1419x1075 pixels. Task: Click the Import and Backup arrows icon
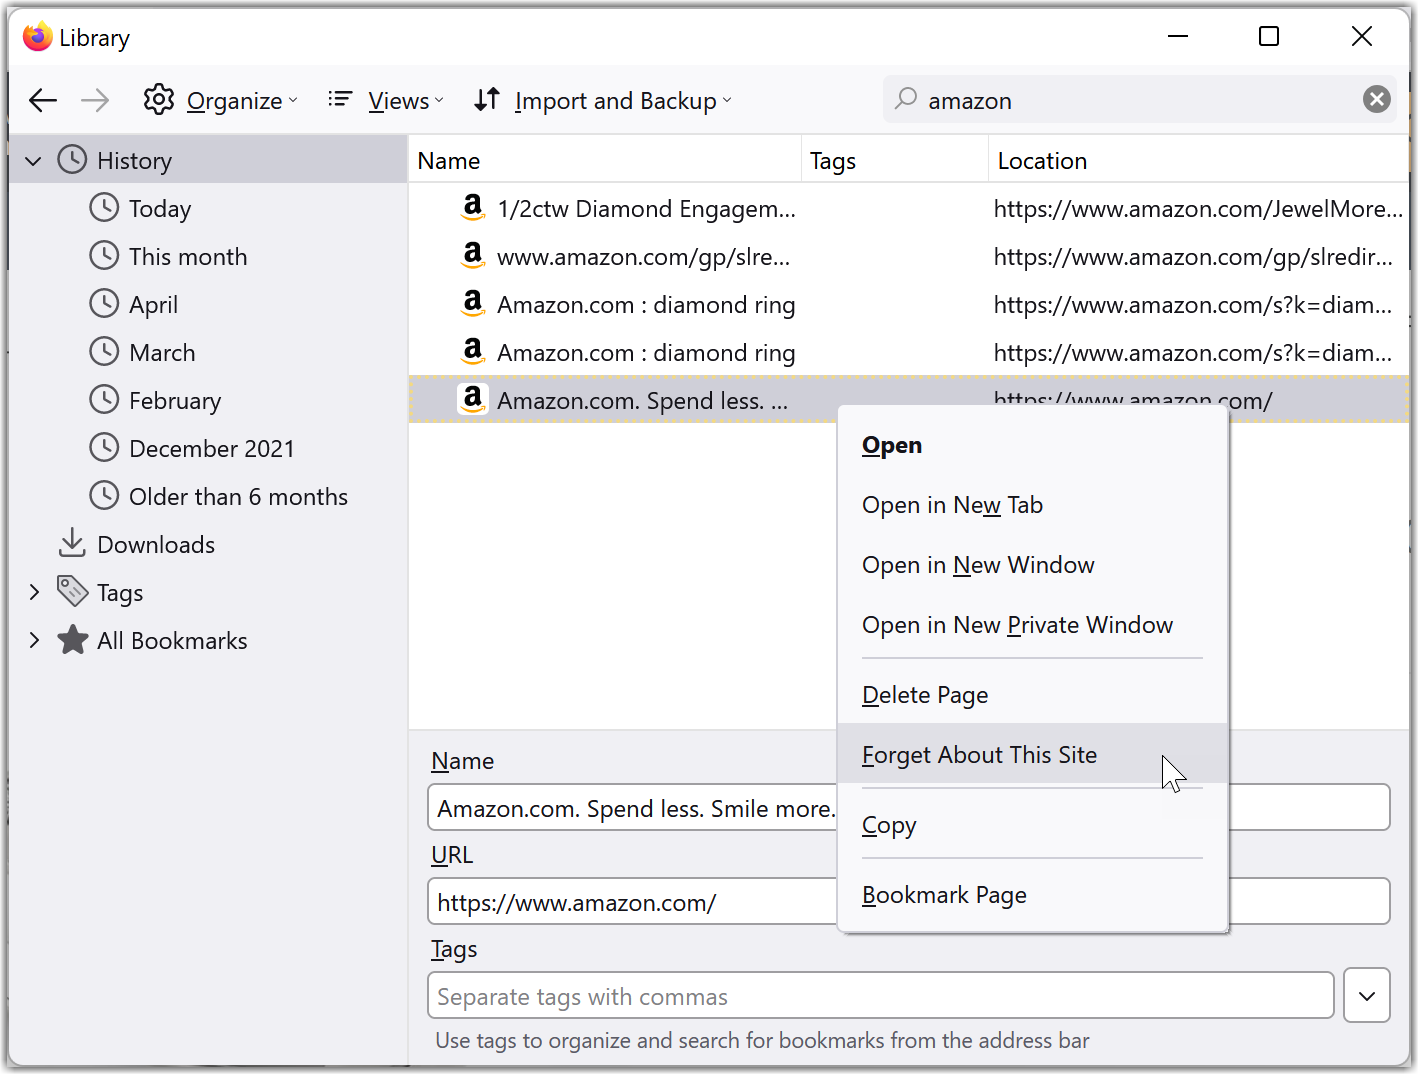pos(487,99)
